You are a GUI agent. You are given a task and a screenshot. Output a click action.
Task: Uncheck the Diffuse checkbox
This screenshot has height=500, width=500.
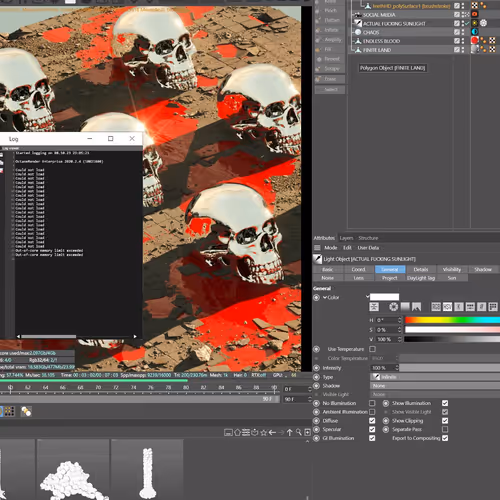[372, 421]
